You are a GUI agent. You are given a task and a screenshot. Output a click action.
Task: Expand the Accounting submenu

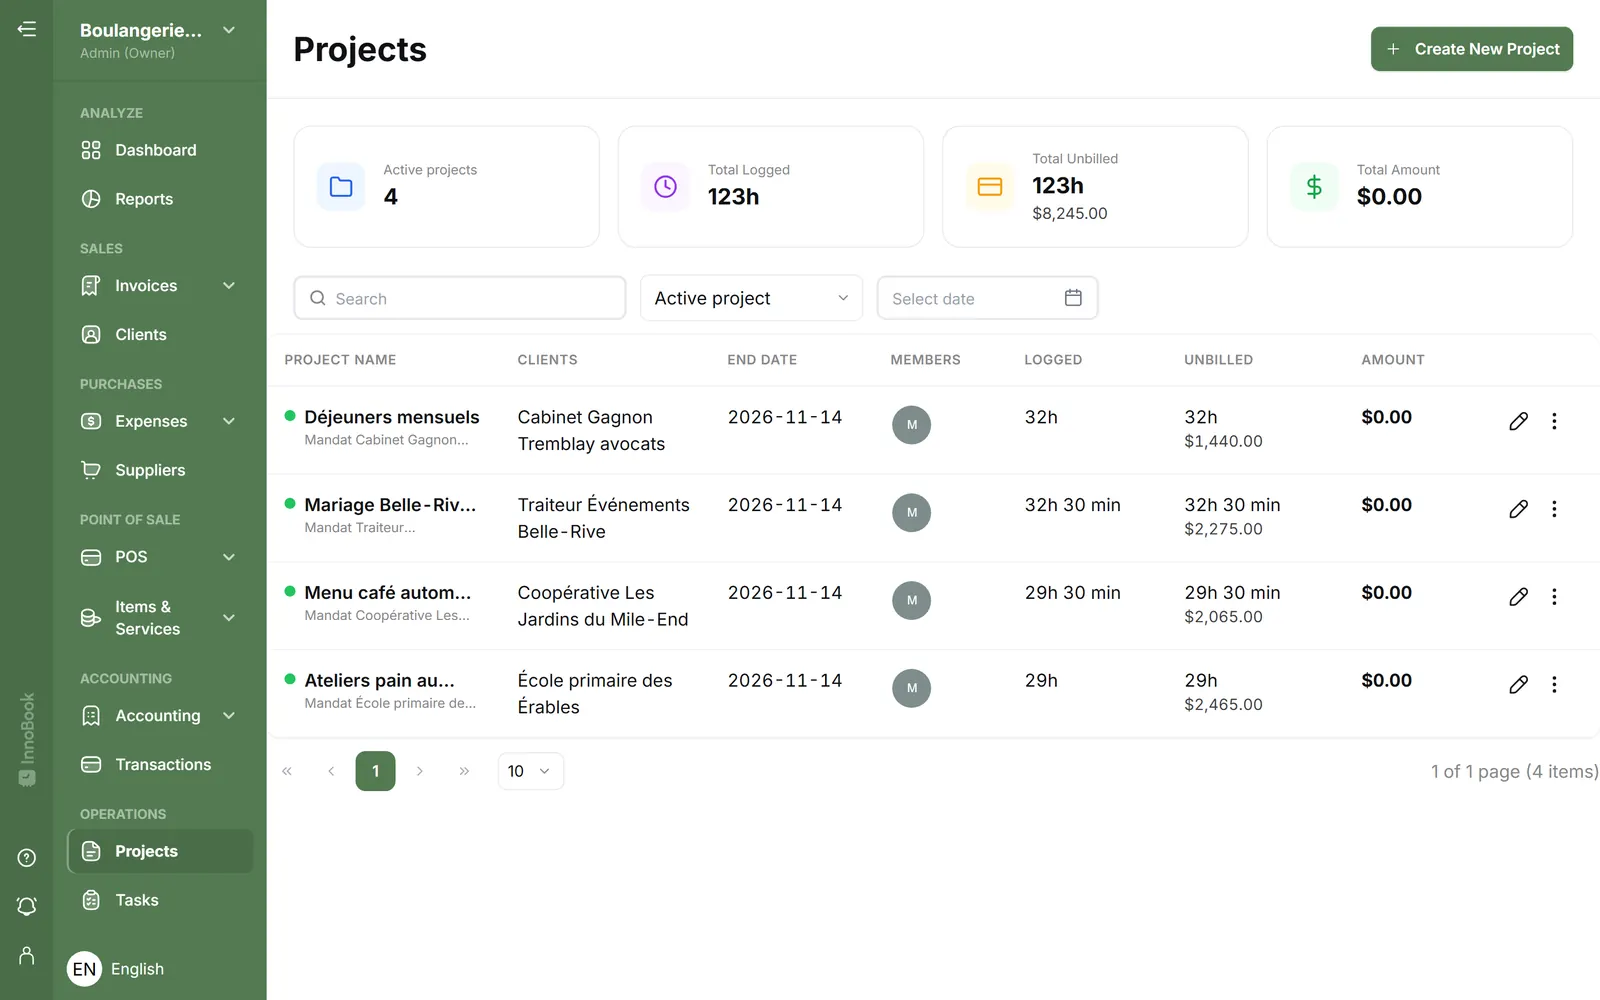coord(229,716)
